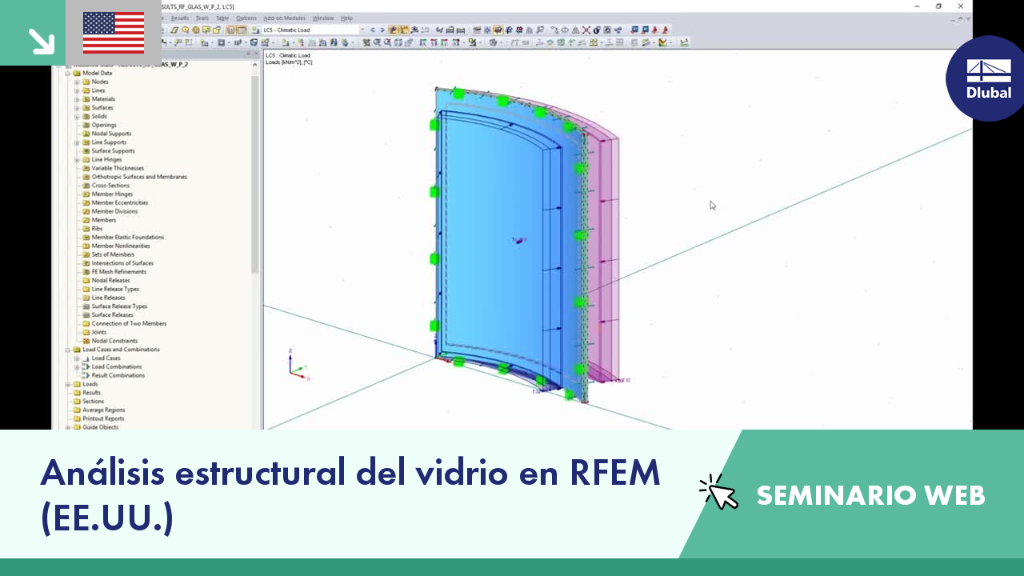Click the Materials folder icon in navigator

[x=86, y=99]
